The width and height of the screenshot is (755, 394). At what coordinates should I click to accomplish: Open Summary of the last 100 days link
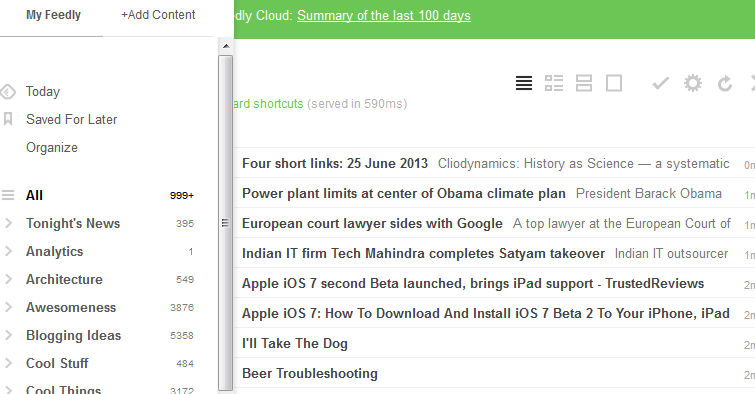pyautogui.click(x=384, y=15)
